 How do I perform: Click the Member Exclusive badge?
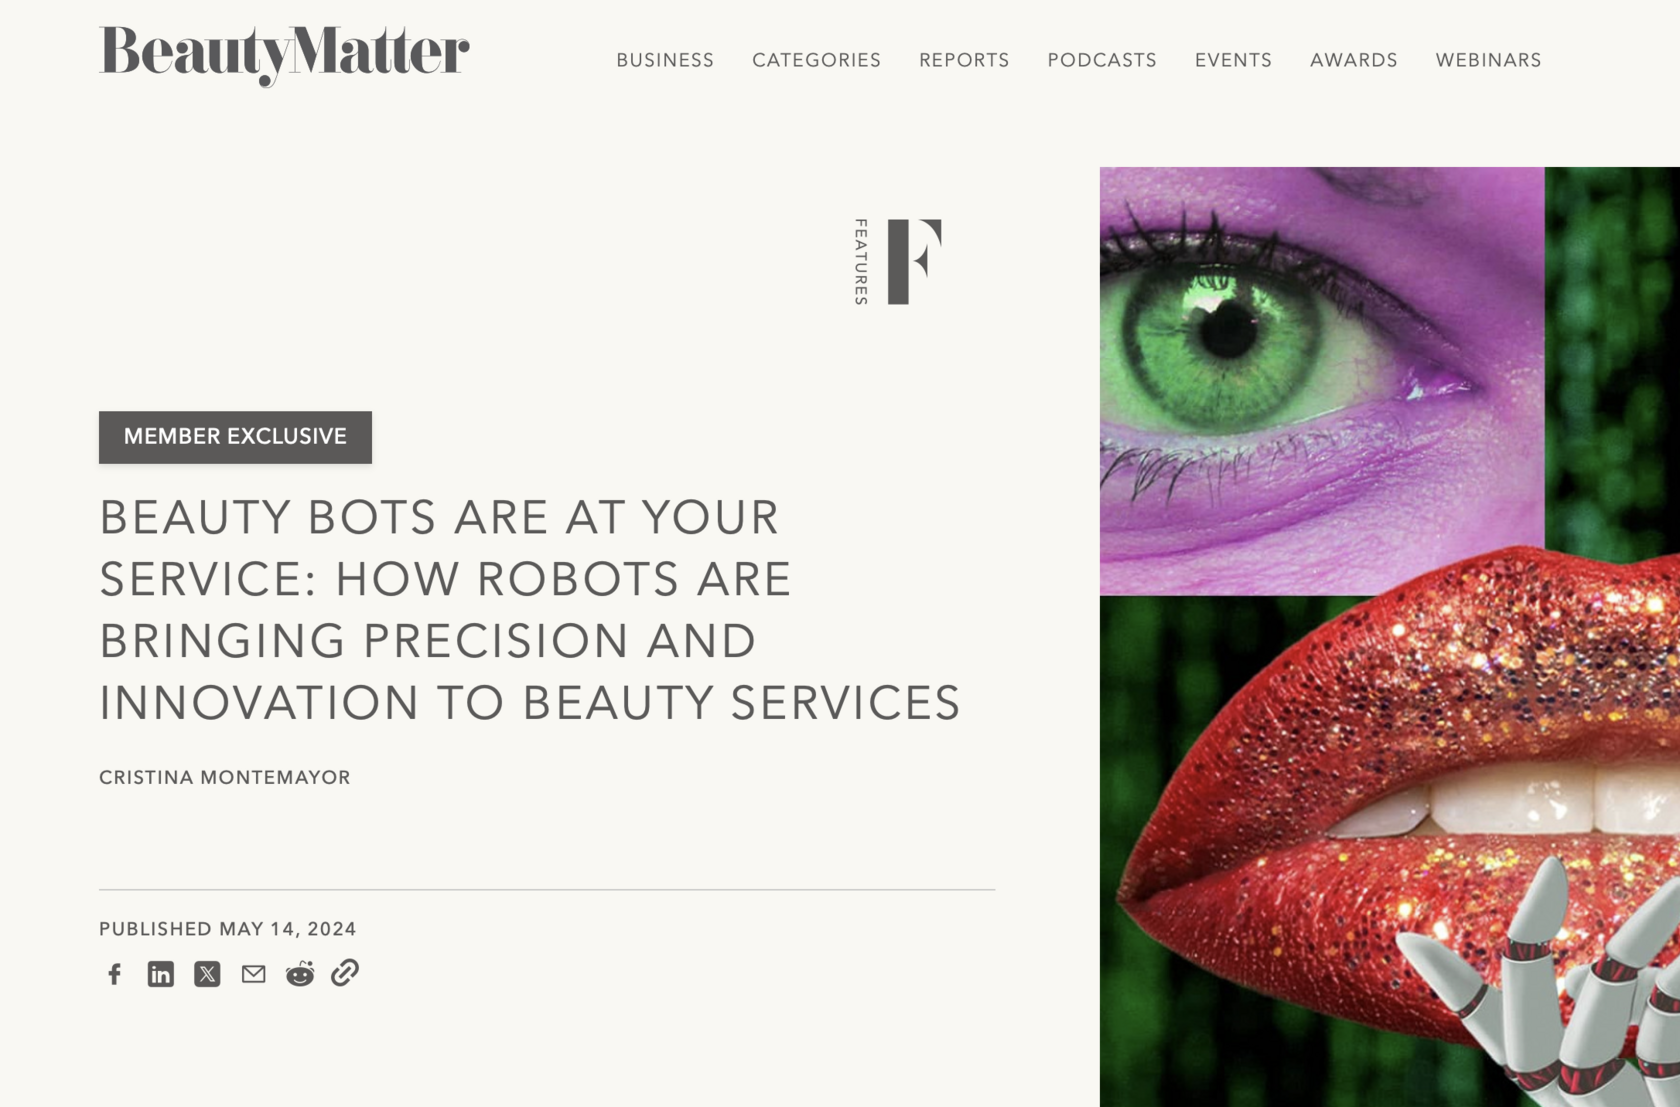pos(235,437)
